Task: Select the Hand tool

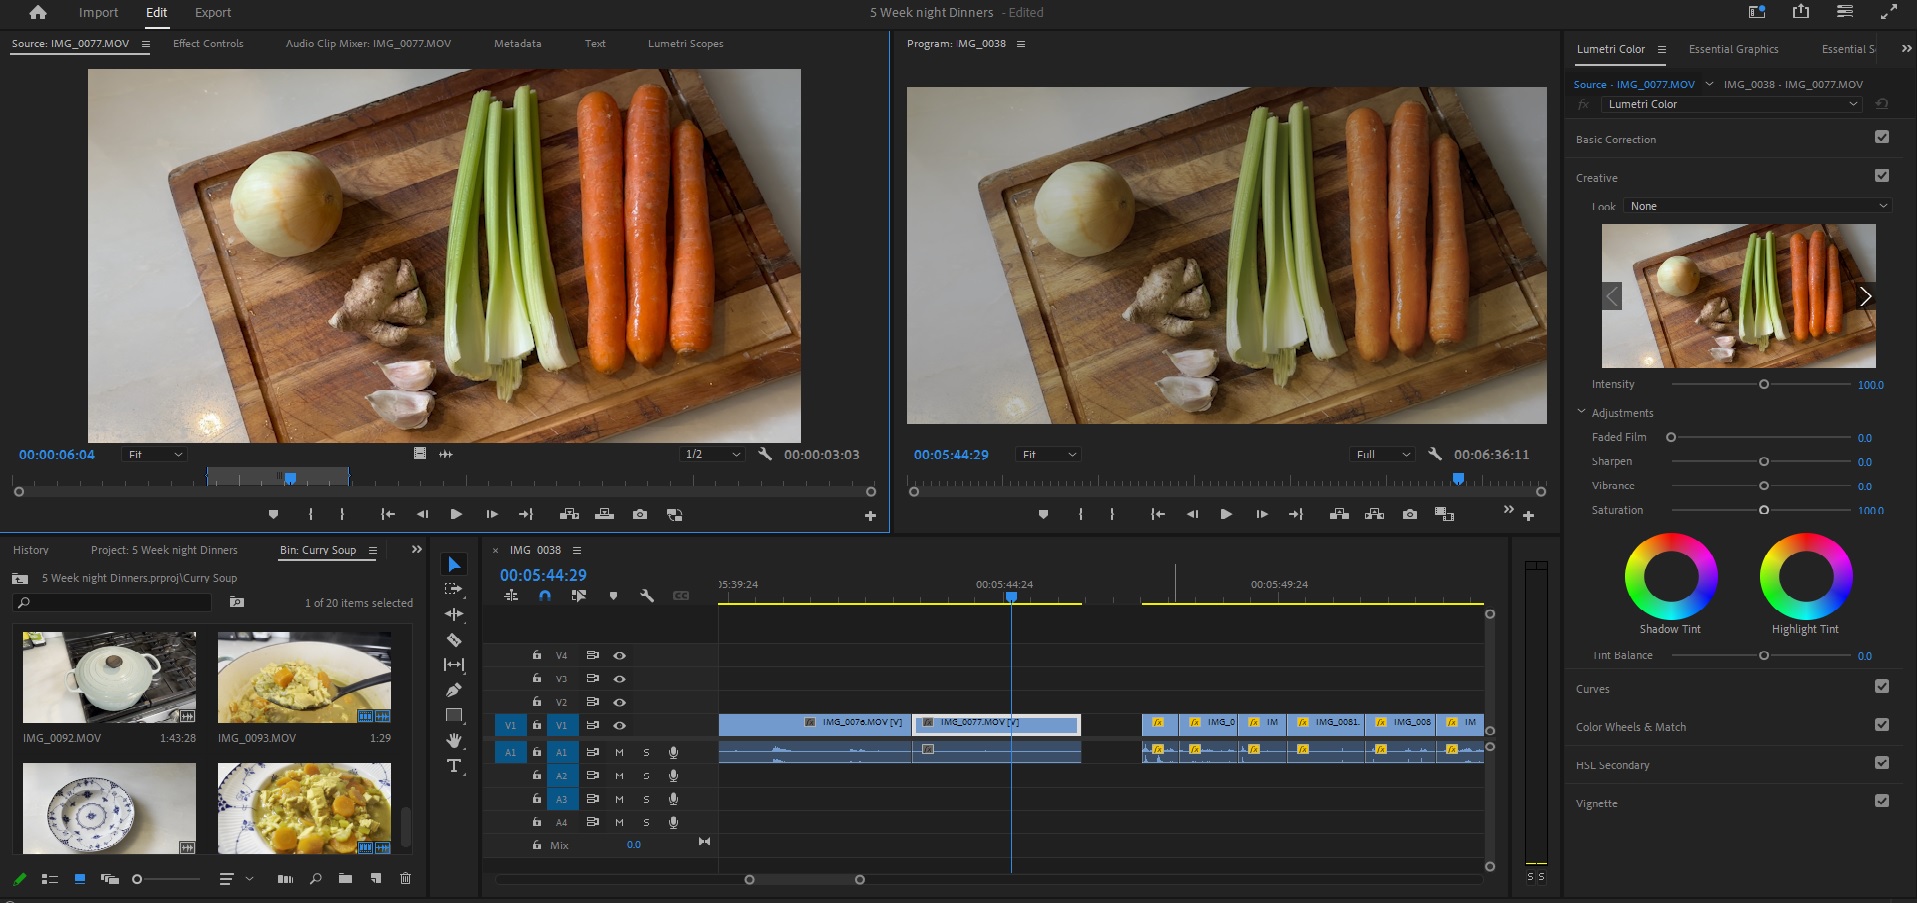Action: click(455, 738)
